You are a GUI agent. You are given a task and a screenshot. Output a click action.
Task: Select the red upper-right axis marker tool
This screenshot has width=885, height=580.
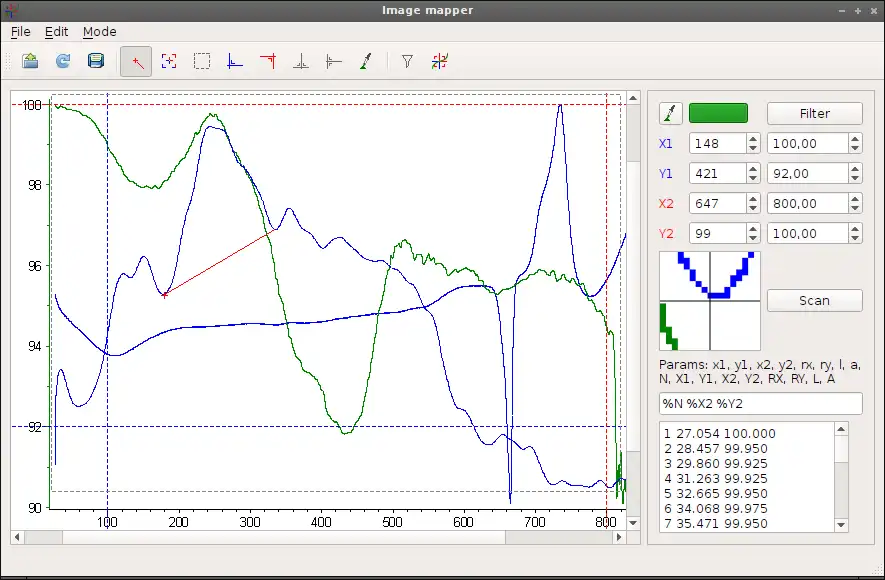(x=268, y=61)
